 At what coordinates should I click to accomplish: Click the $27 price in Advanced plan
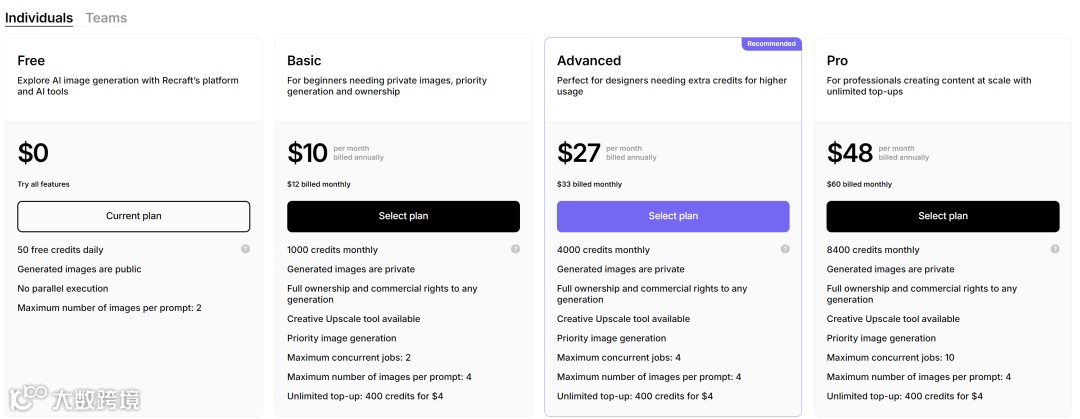coord(578,153)
